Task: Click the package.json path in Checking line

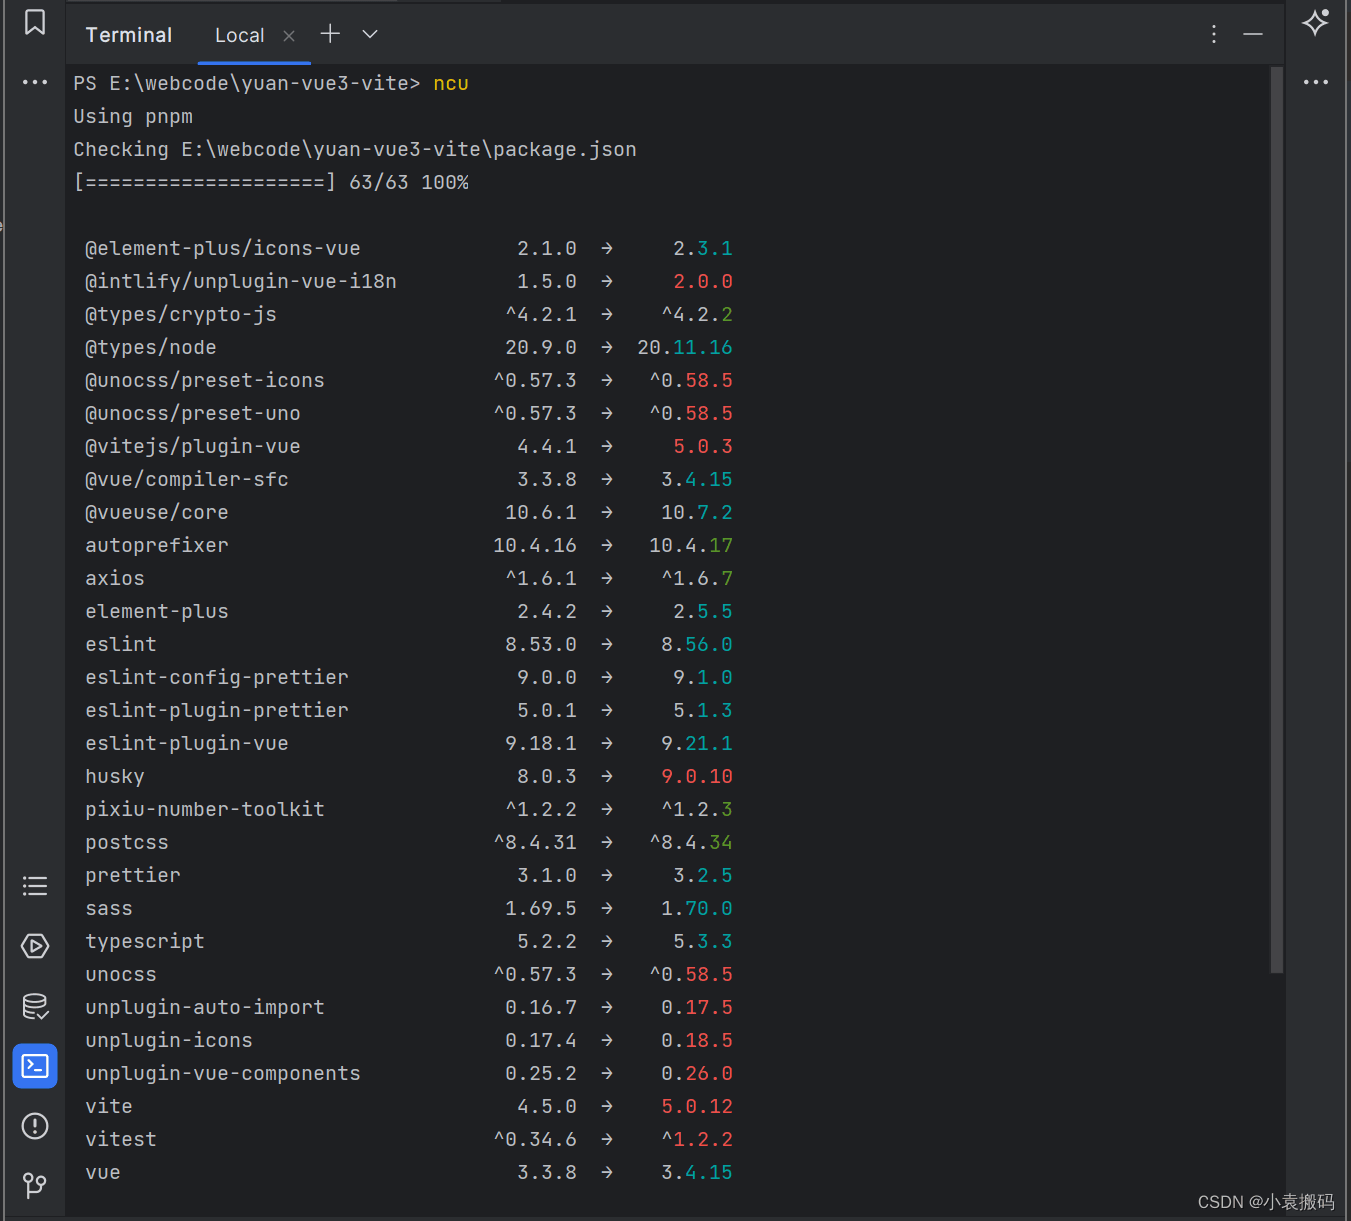Action: point(408,149)
